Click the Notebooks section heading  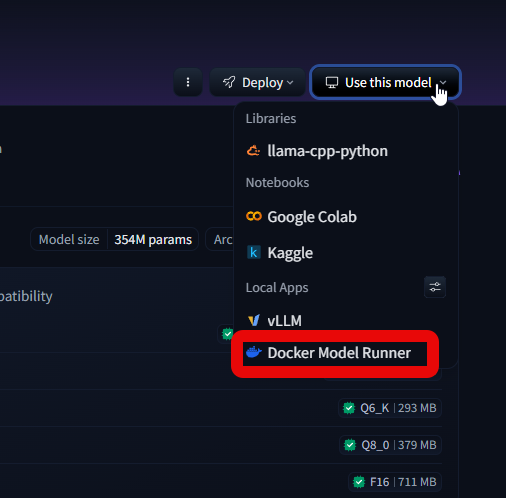[x=277, y=183]
